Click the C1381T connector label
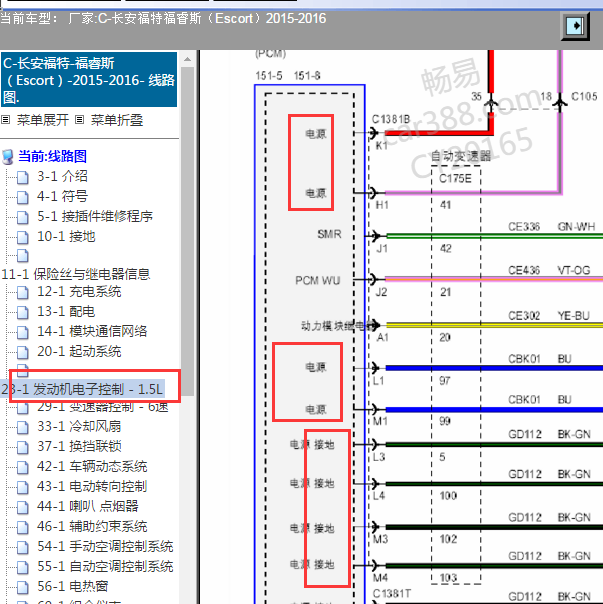 (391, 594)
